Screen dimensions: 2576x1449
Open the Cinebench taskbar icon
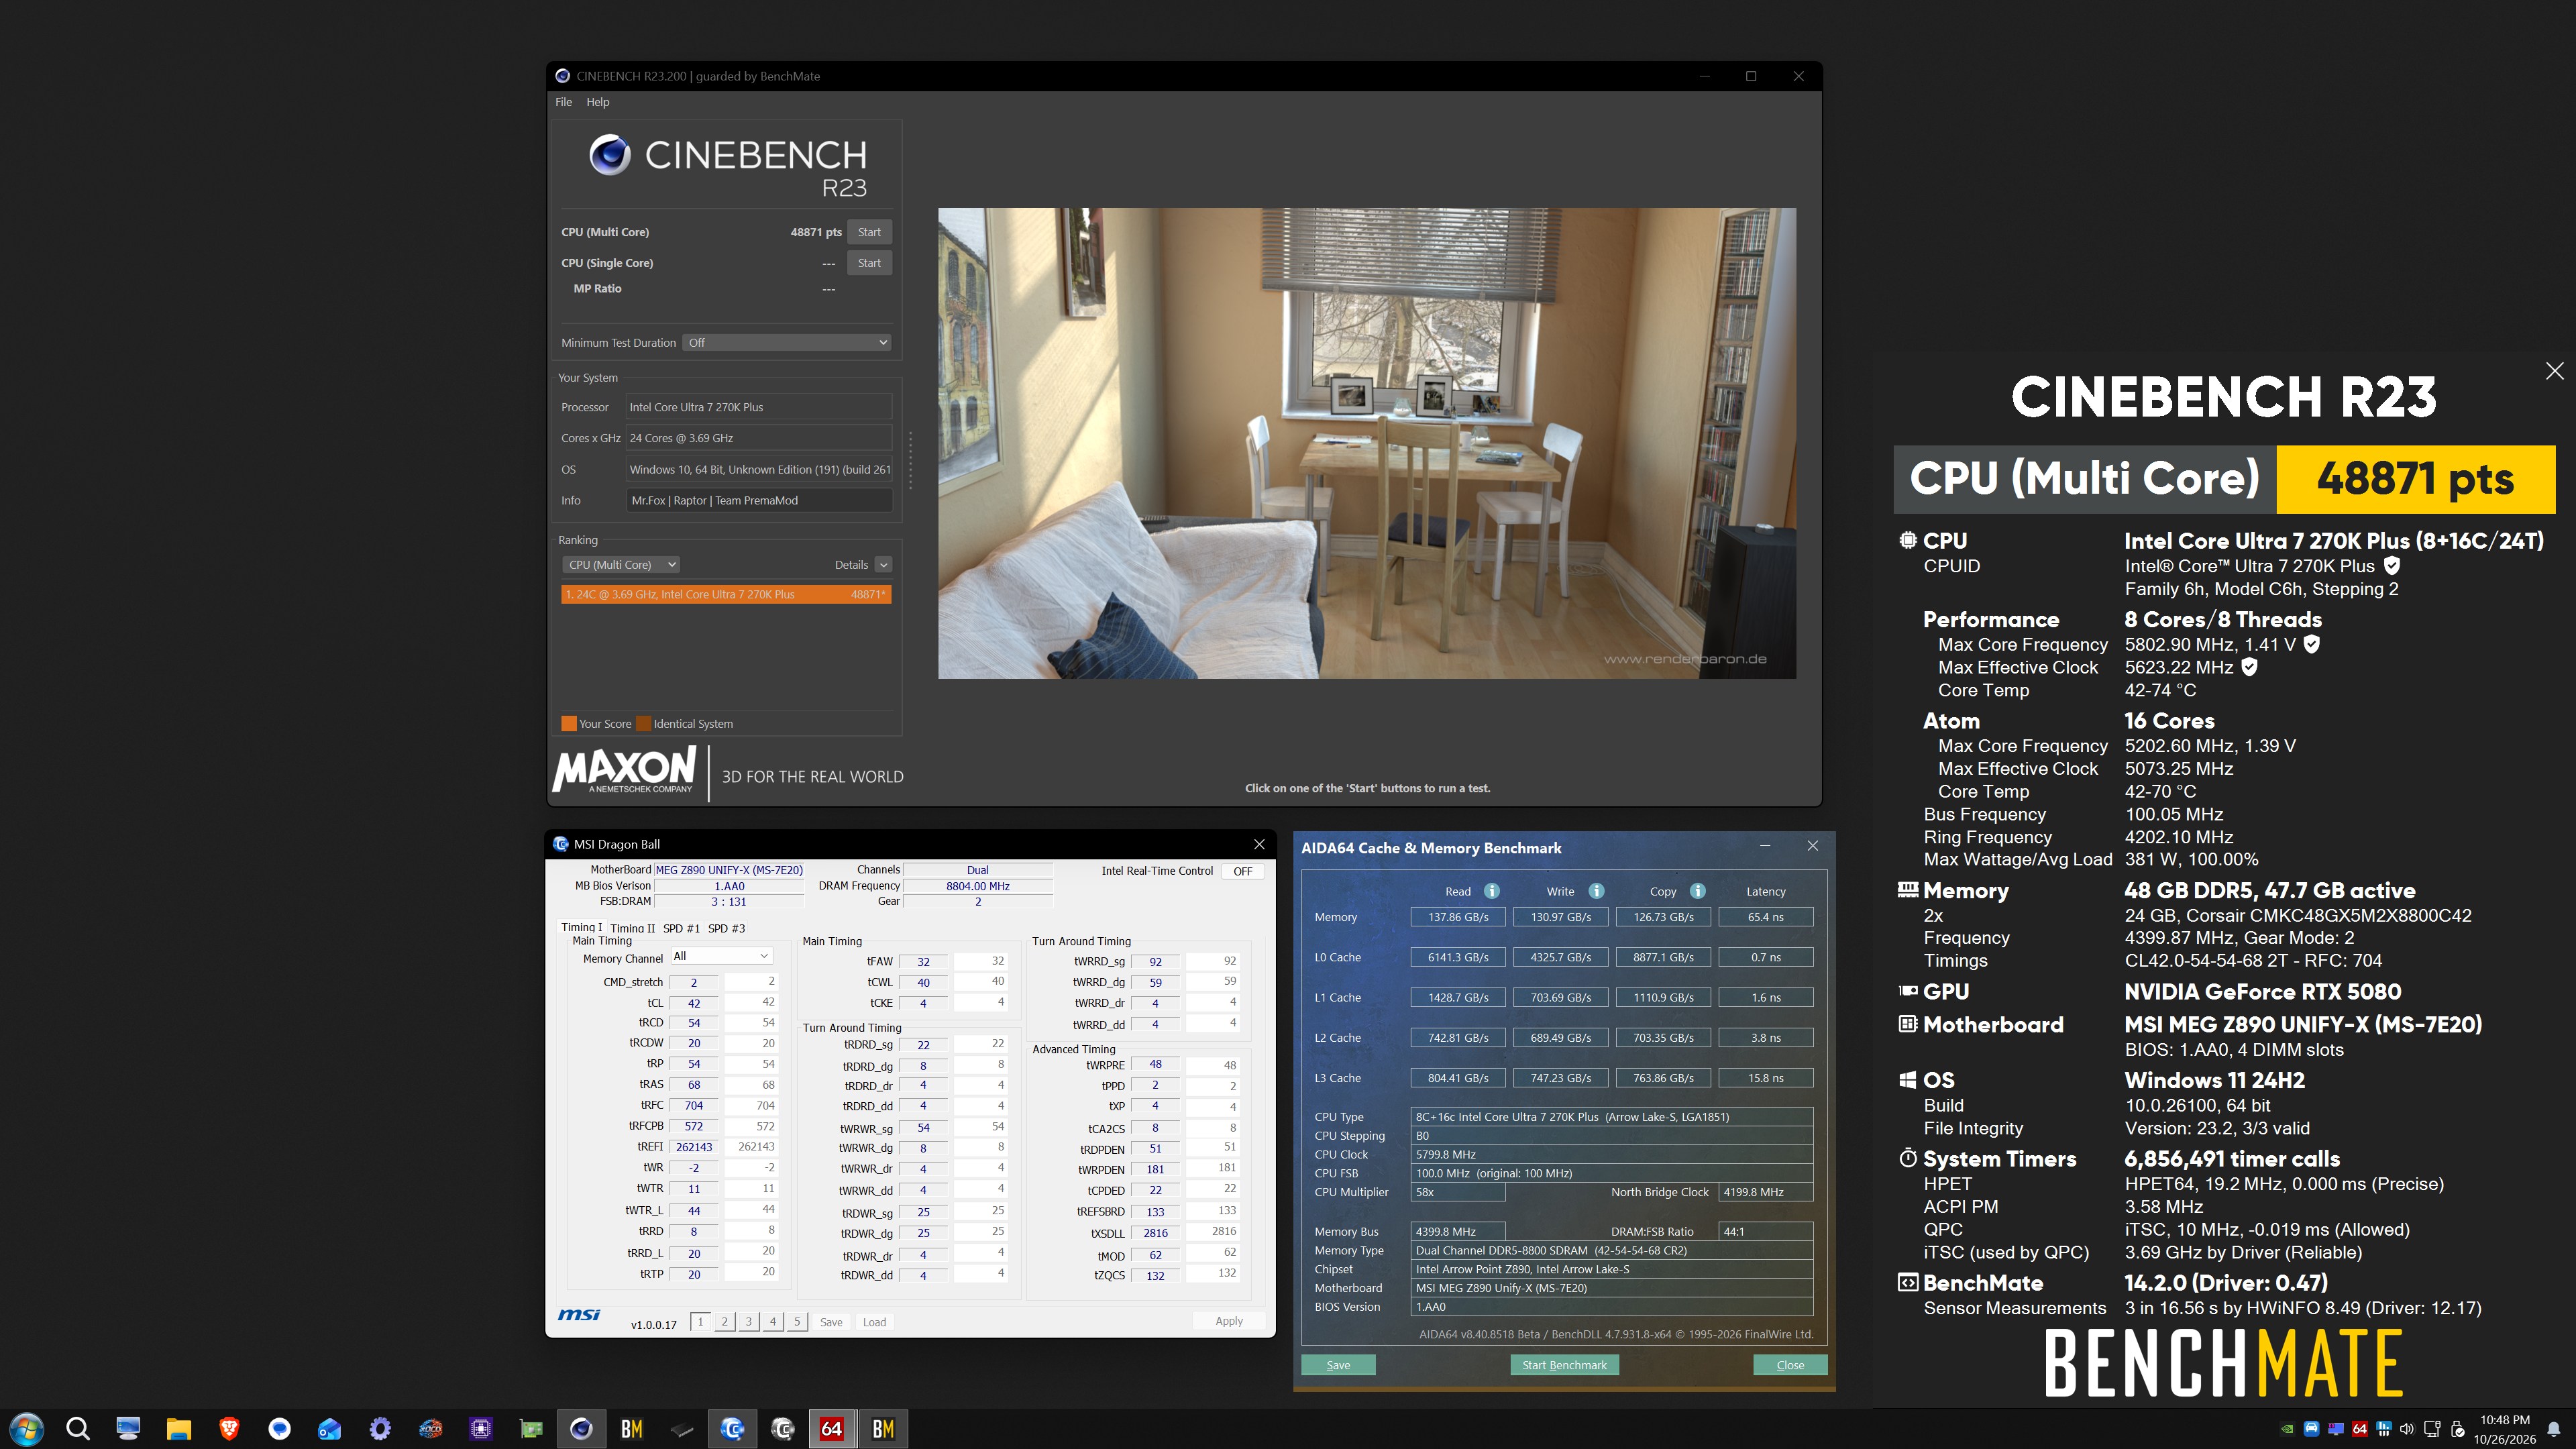[581, 1429]
